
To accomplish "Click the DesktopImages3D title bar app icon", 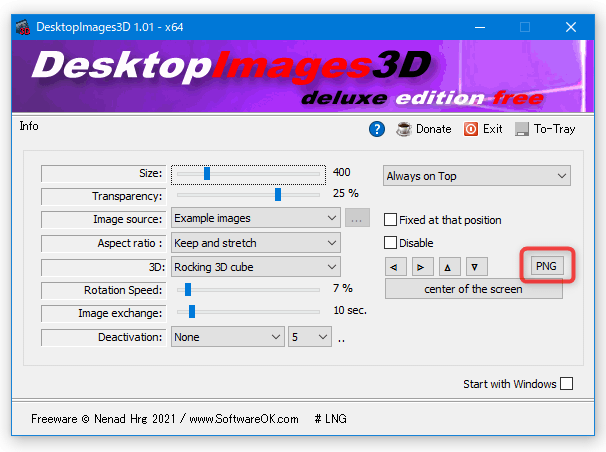I will tap(23, 27).
